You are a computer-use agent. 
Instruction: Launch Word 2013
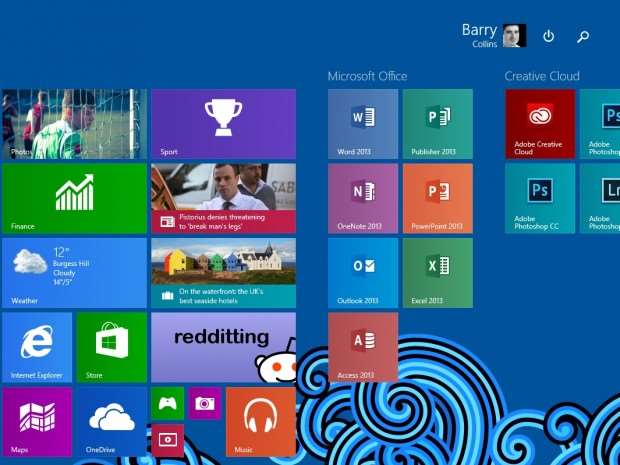click(x=363, y=124)
